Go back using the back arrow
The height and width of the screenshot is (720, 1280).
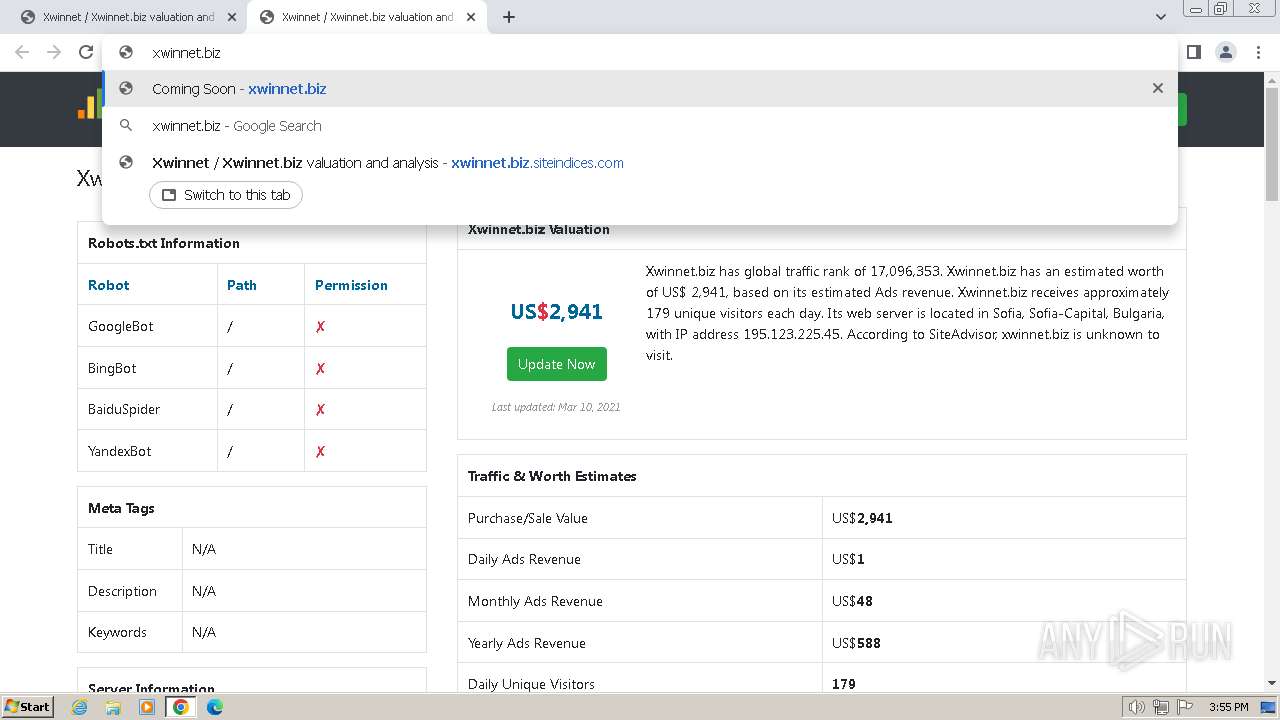pos(22,52)
